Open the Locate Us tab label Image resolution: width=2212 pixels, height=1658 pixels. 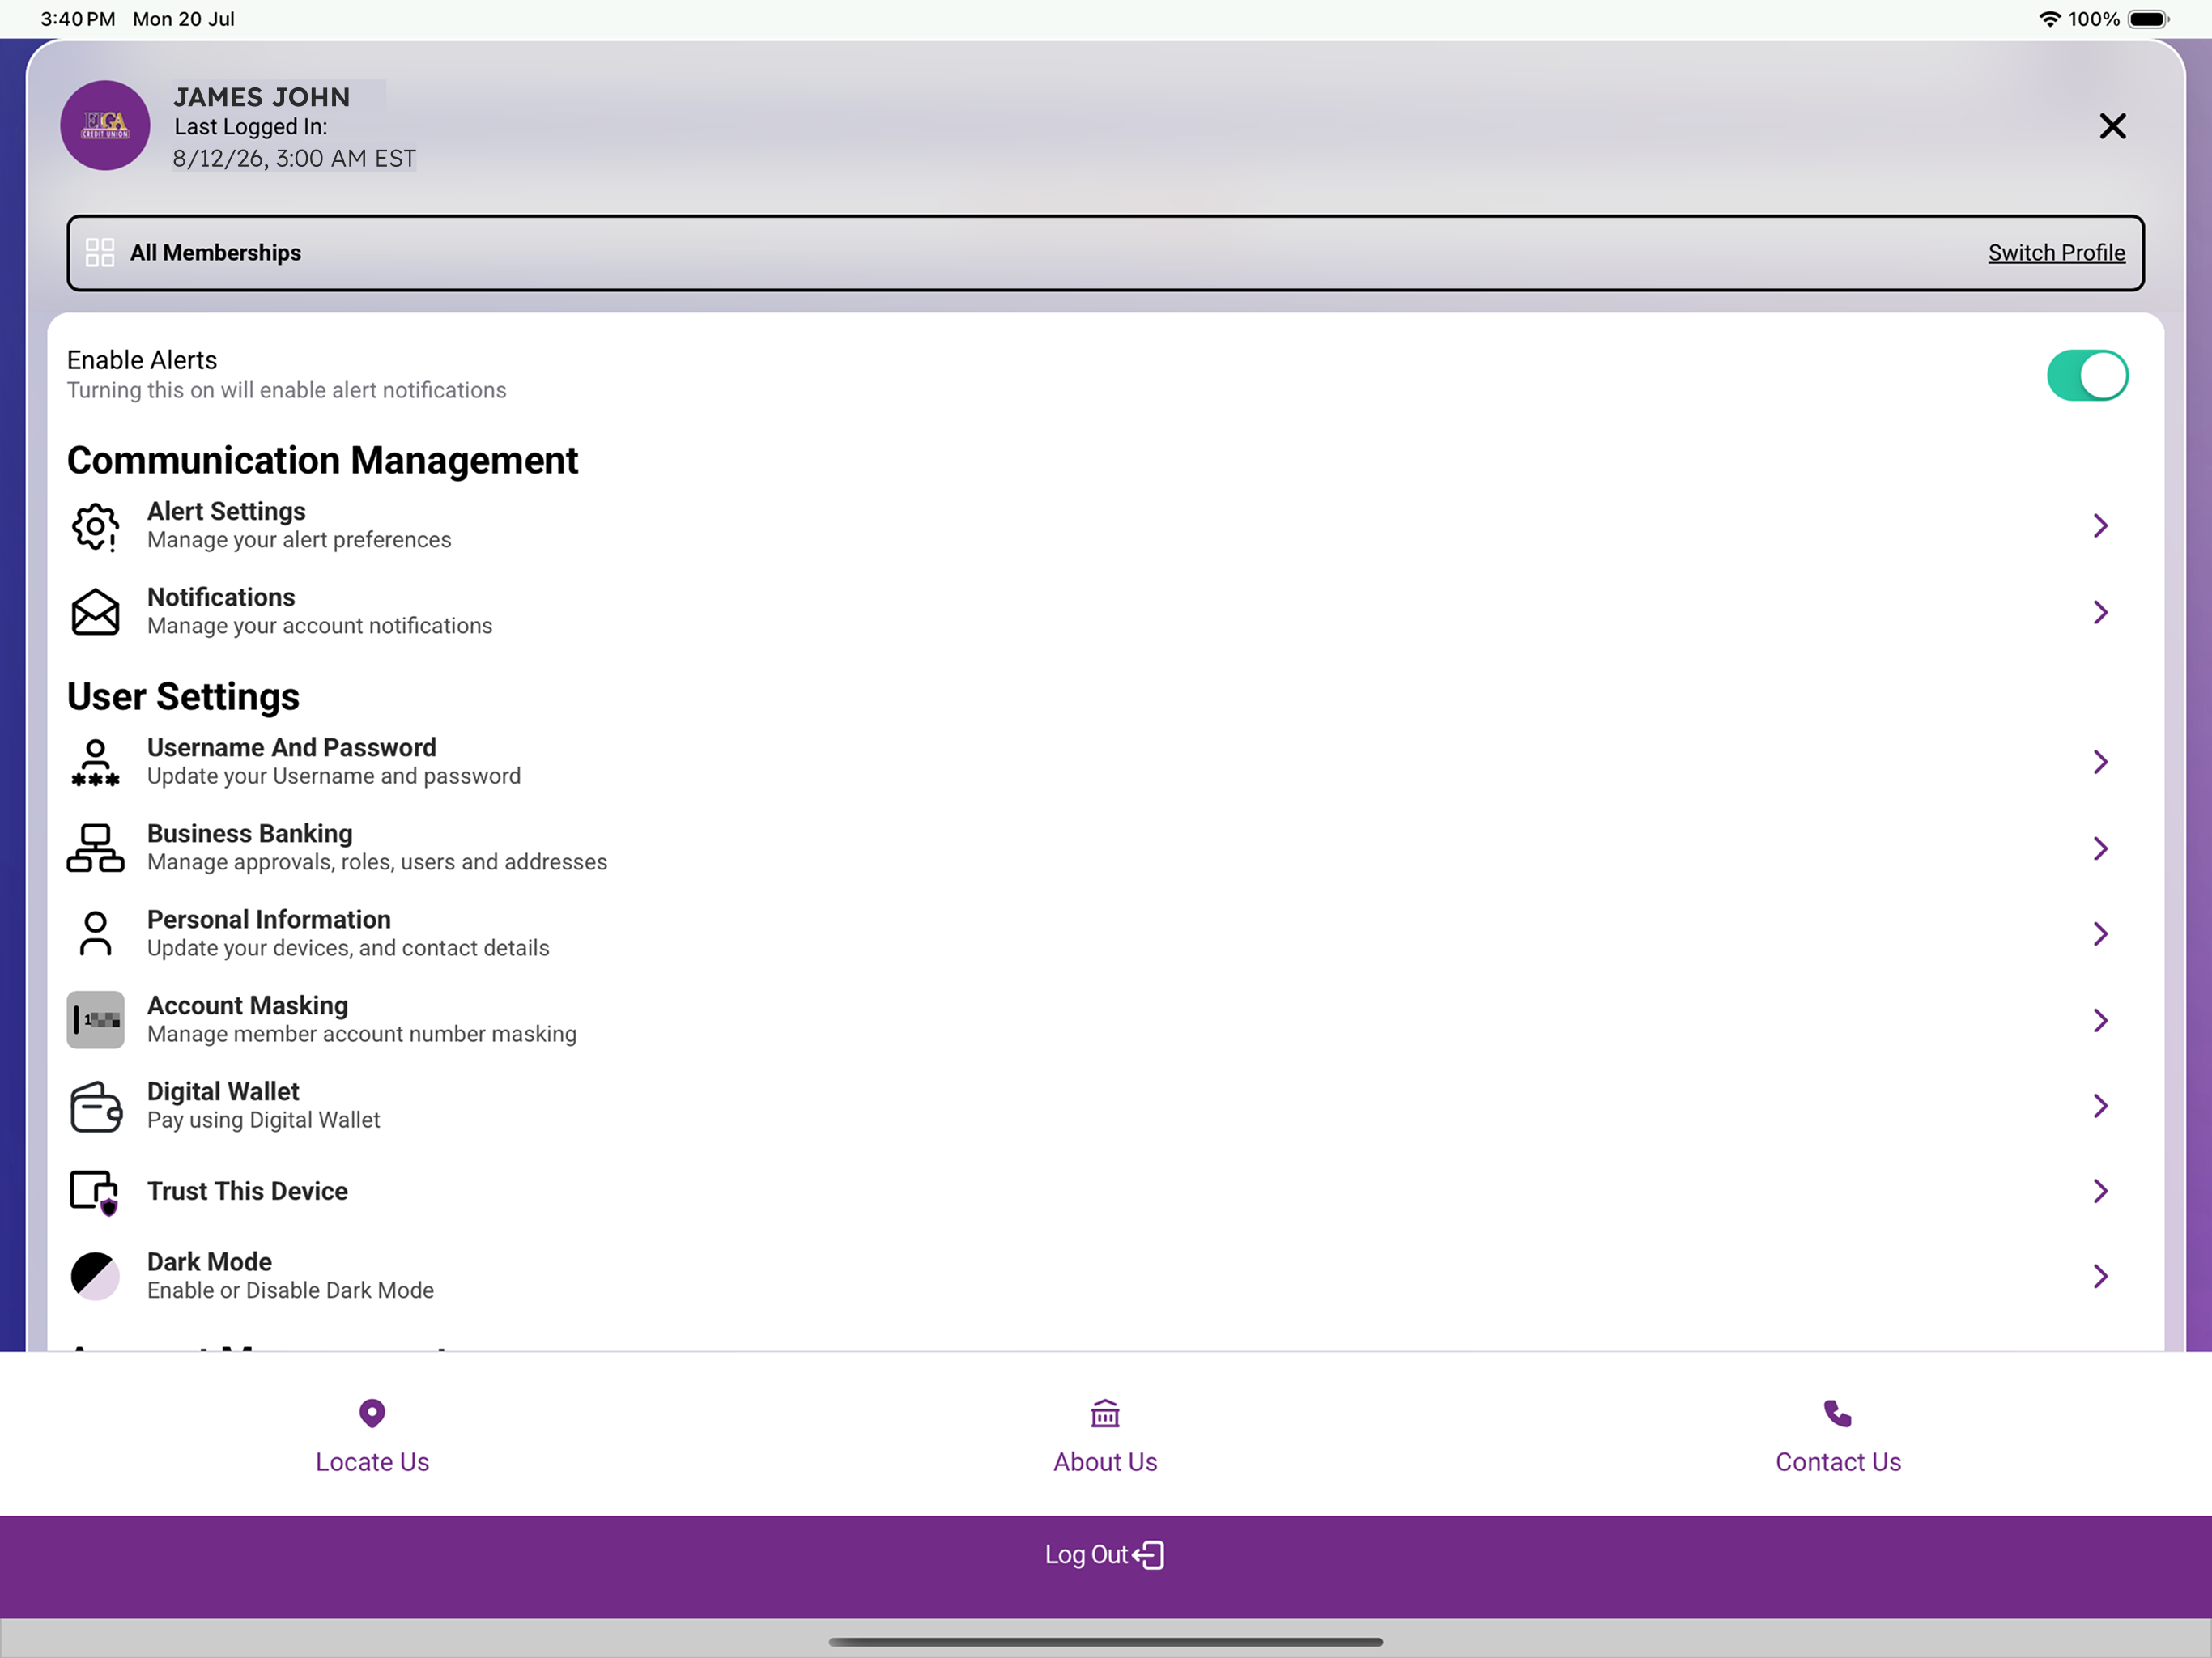click(x=372, y=1462)
